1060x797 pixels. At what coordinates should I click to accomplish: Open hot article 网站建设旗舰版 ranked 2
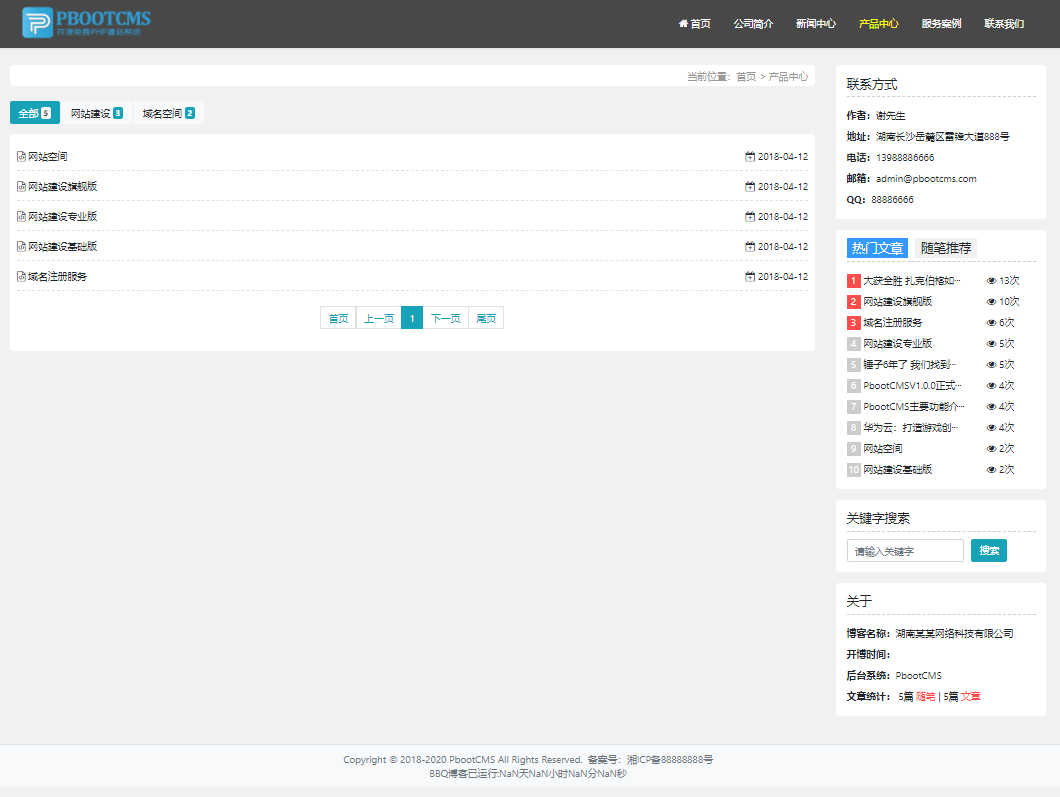pos(897,301)
